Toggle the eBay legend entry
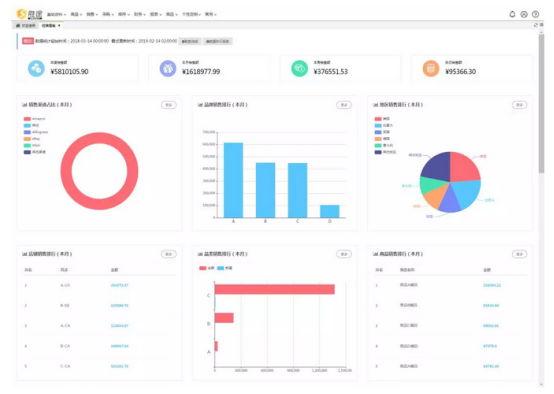This screenshot has height=394, width=554. (32, 139)
